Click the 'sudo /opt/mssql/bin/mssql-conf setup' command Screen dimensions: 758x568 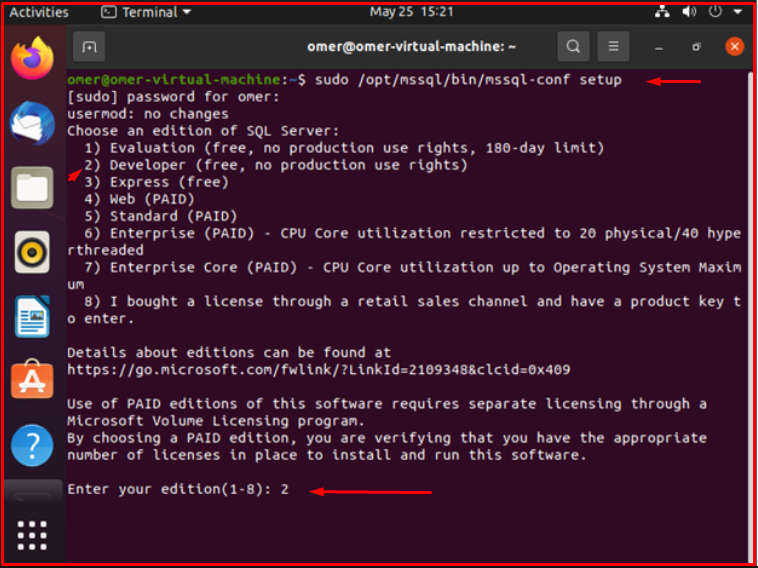point(468,80)
